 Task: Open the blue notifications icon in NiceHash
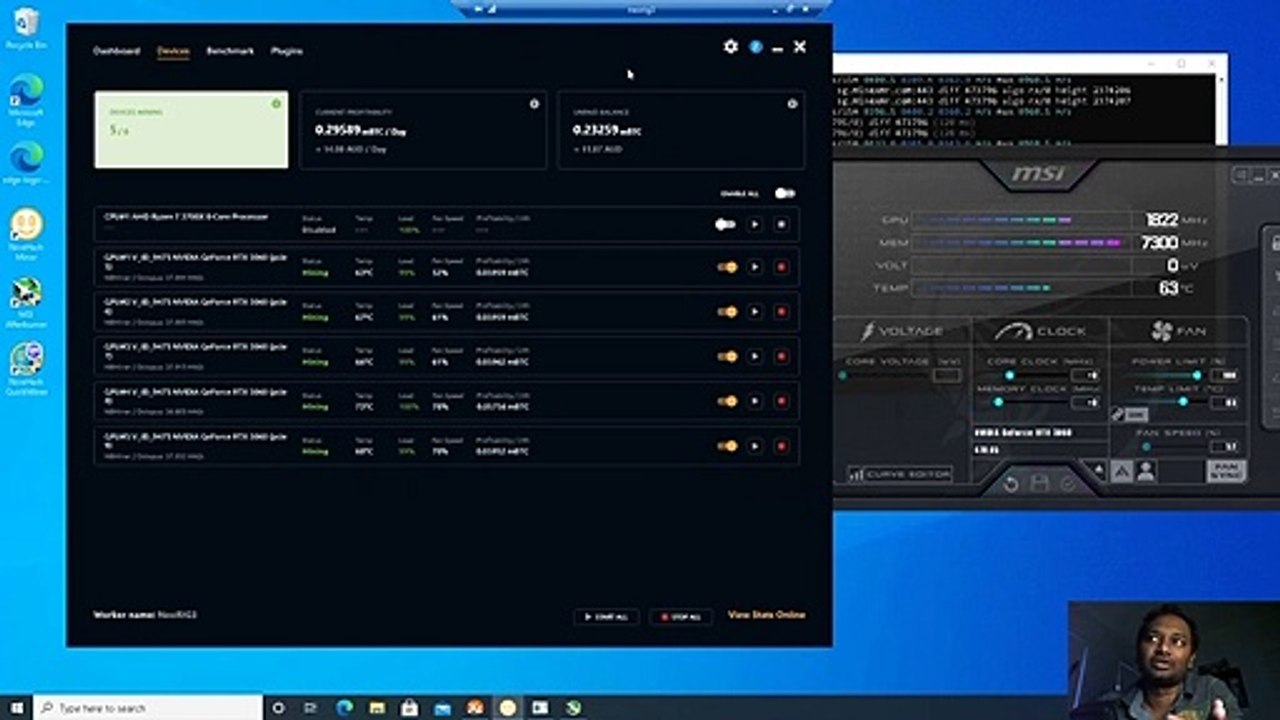point(756,47)
